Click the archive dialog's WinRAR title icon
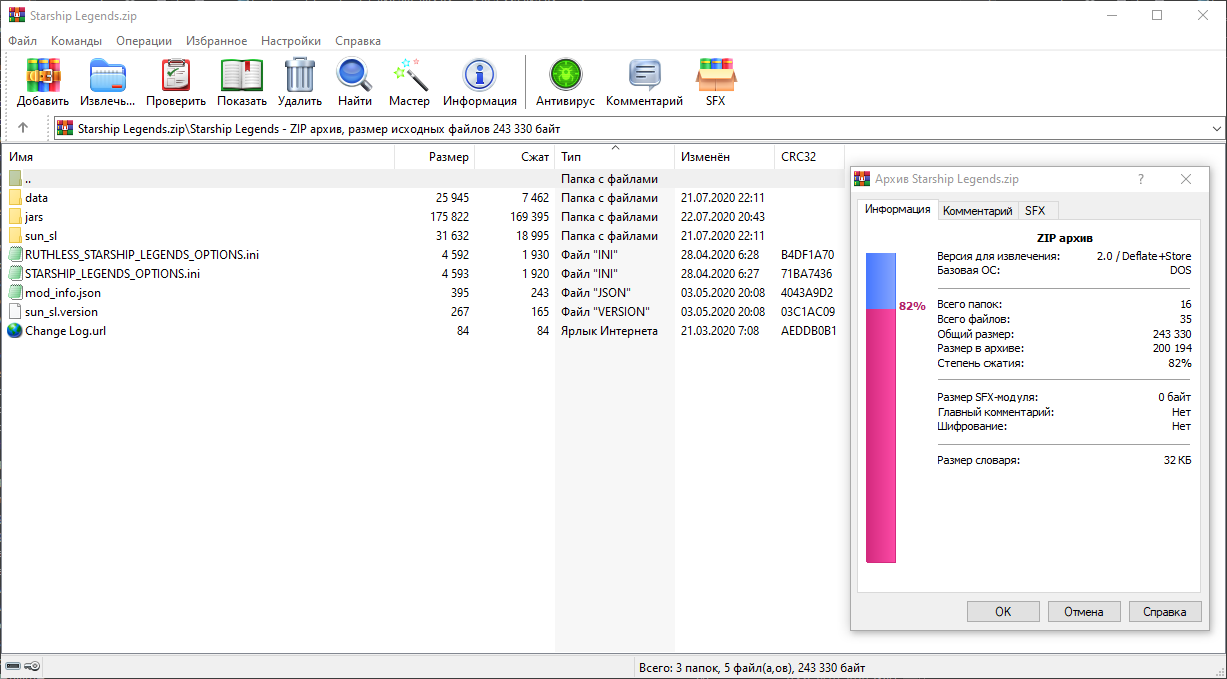This screenshot has height=679, width=1227. pos(862,179)
